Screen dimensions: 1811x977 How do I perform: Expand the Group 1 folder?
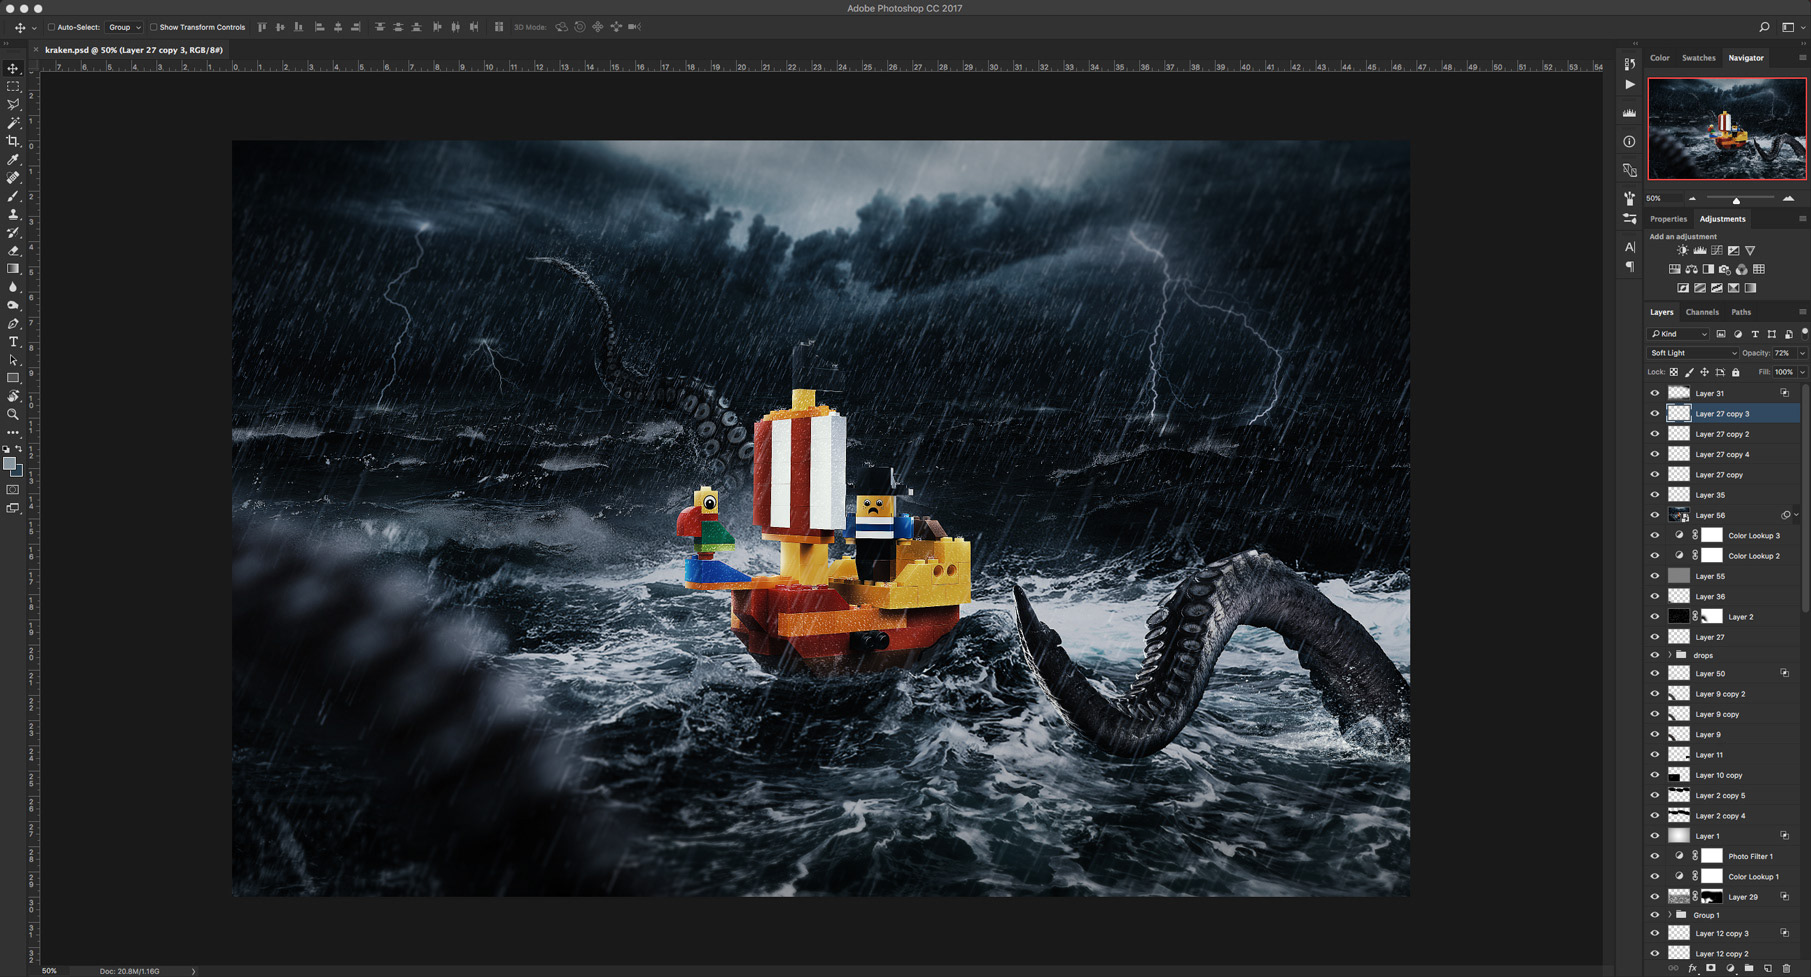coord(1669,915)
